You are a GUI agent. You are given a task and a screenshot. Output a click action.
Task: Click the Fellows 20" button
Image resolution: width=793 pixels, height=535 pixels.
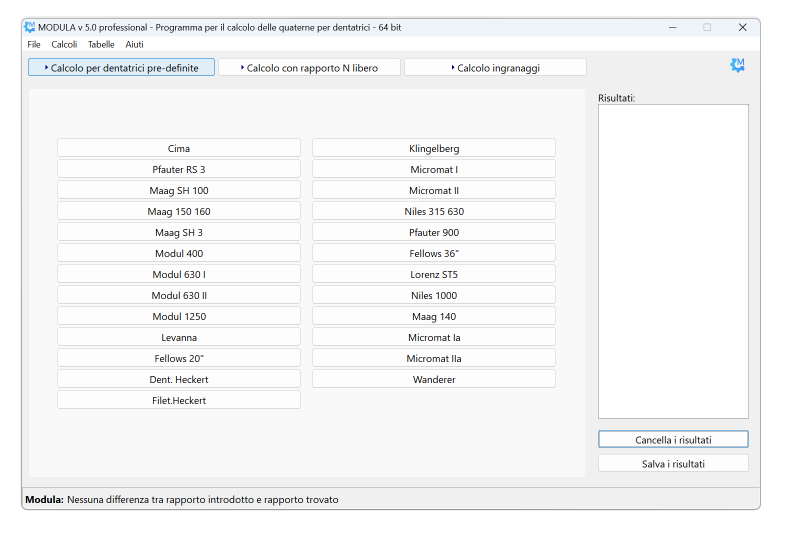point(179,358)
